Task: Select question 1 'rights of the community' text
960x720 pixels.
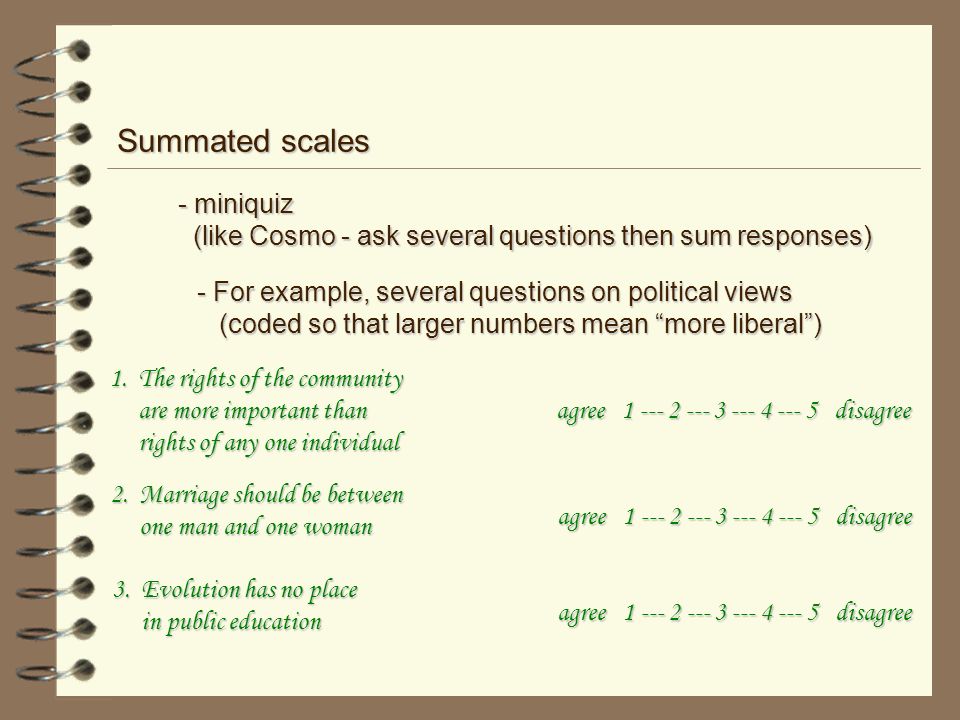Action: [x=258, y=411]
